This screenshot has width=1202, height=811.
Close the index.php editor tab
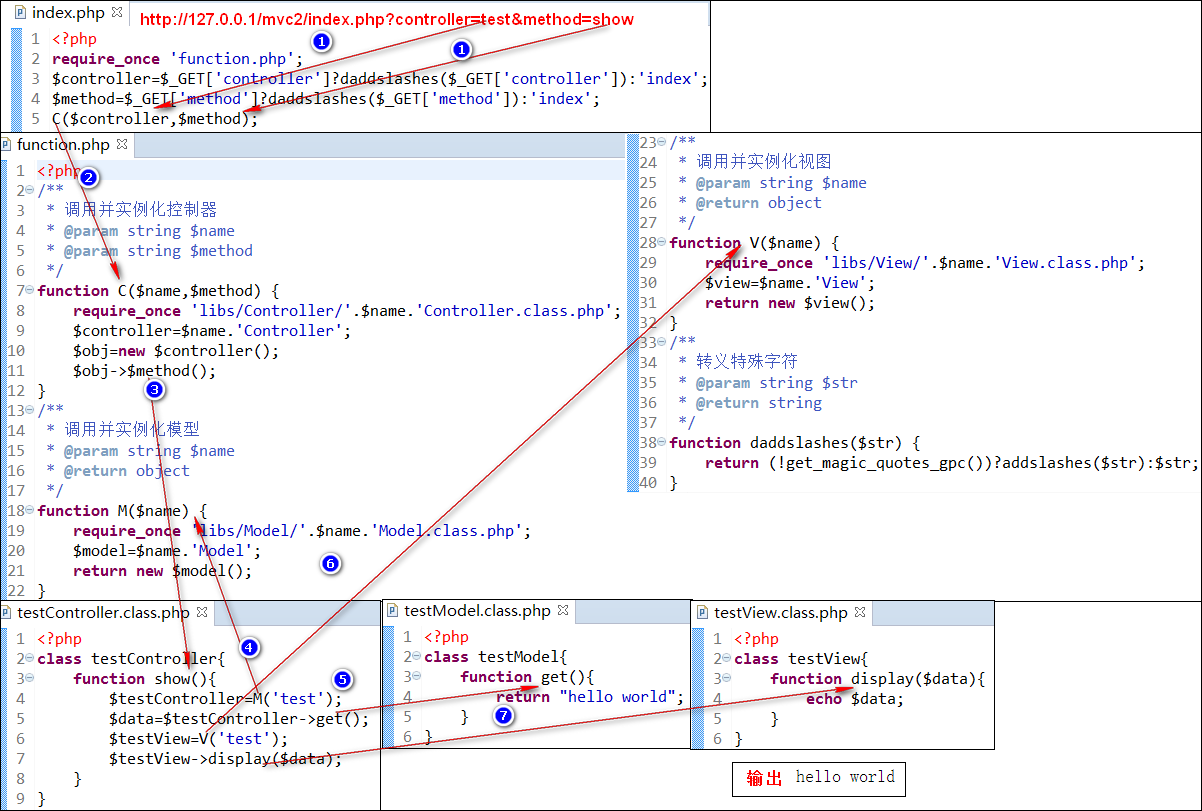[116, 13]
